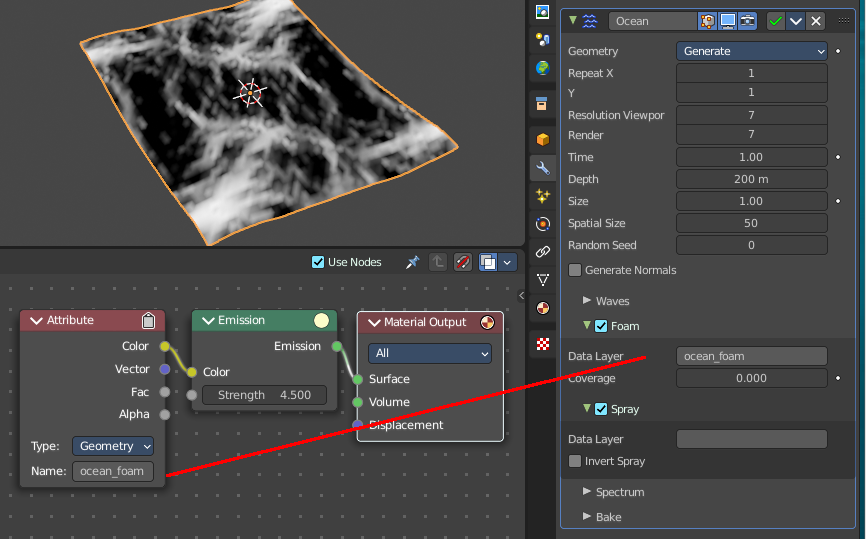Click the Ocean modifier wave icon
Image resolution: width=866 pixels, height=539 pixels.
pyautogui.click(x=590, y=21)
